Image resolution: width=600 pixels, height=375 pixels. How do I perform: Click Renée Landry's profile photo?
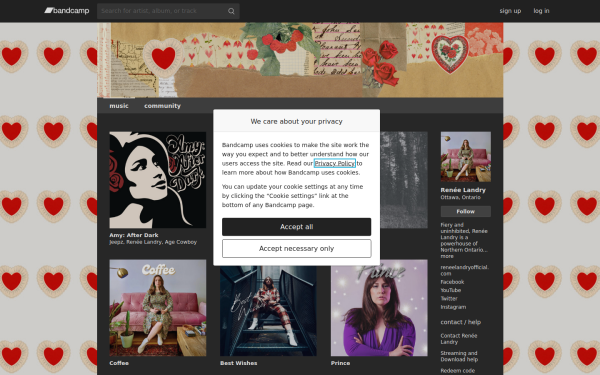[466, 157]
